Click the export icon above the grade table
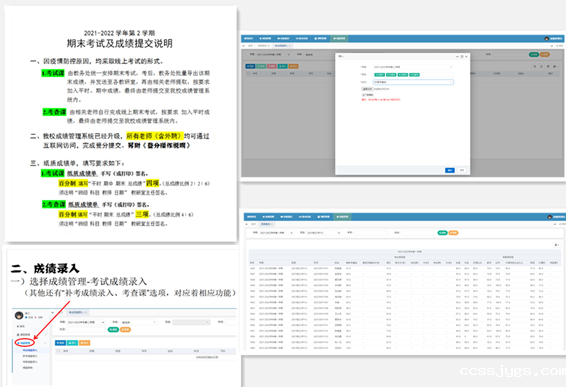The width and height of the screenshot is (566, 387). (556, 245)
